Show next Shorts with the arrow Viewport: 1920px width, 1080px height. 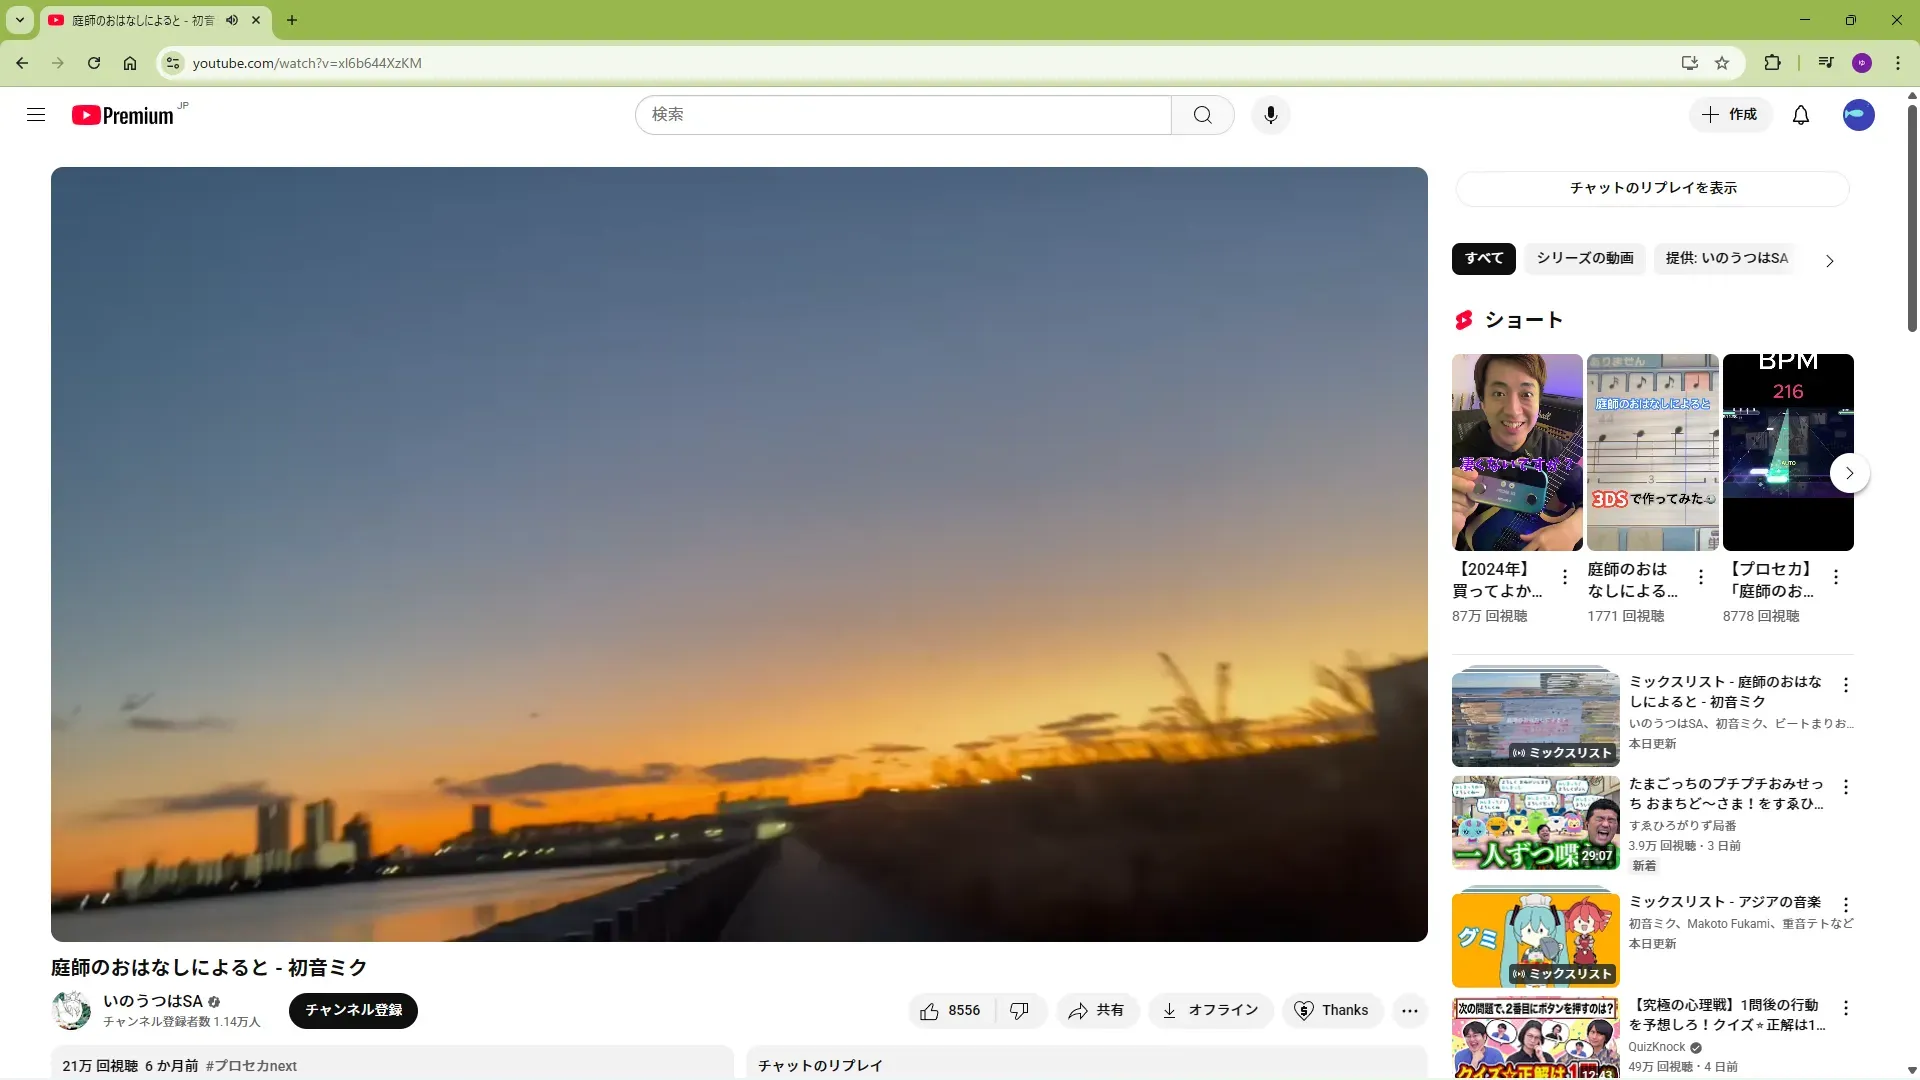(1849, 473)
